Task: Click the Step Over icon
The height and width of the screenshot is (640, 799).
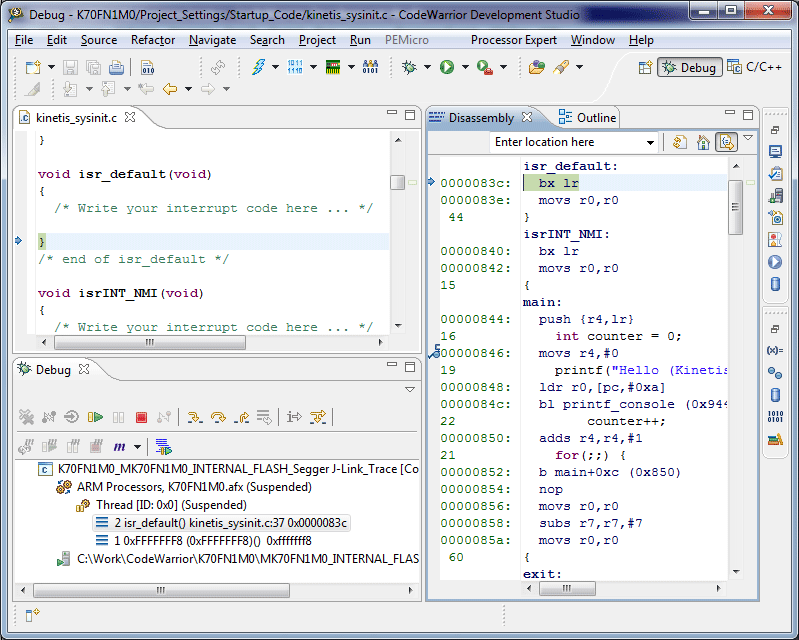Action: tap(218, 417)
